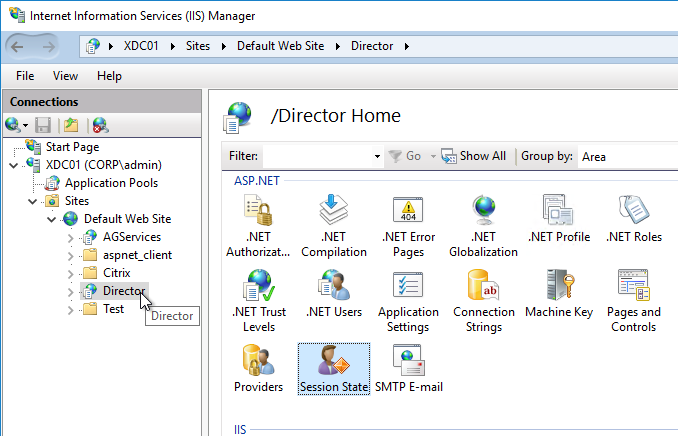Select the Citrix folder node

point(116,273)
